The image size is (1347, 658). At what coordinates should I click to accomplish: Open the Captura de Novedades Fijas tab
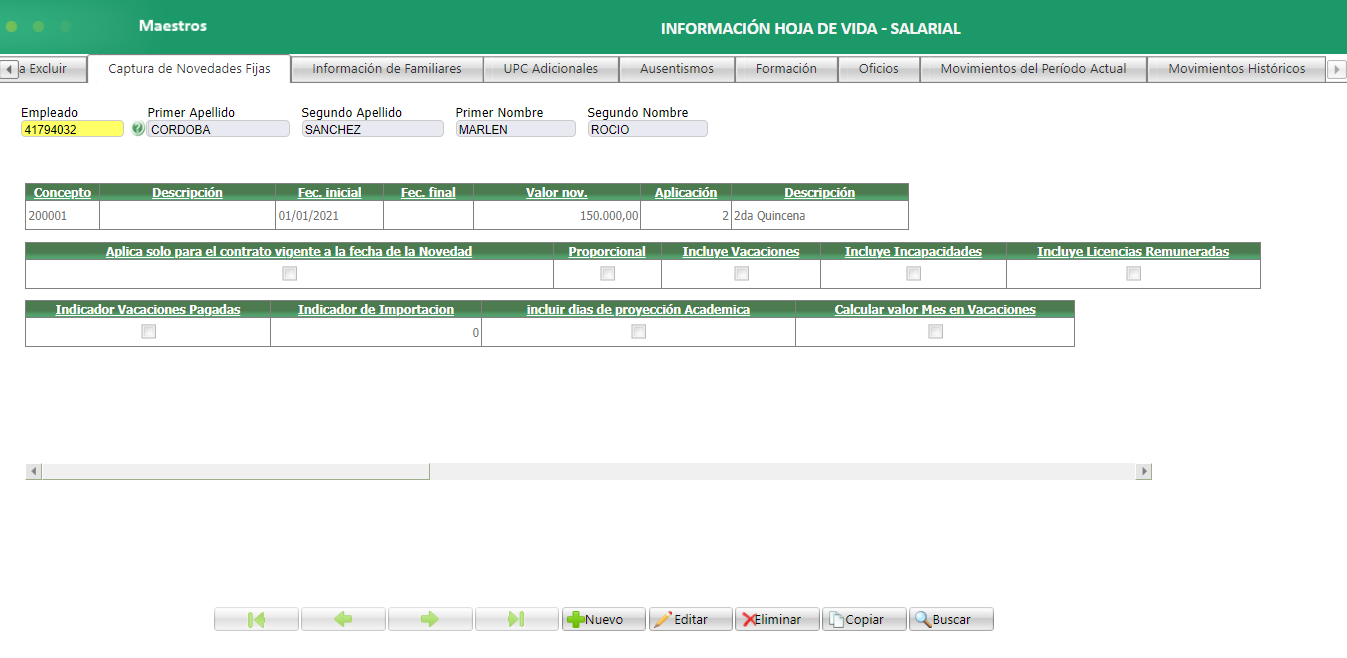tap(189, 69)
